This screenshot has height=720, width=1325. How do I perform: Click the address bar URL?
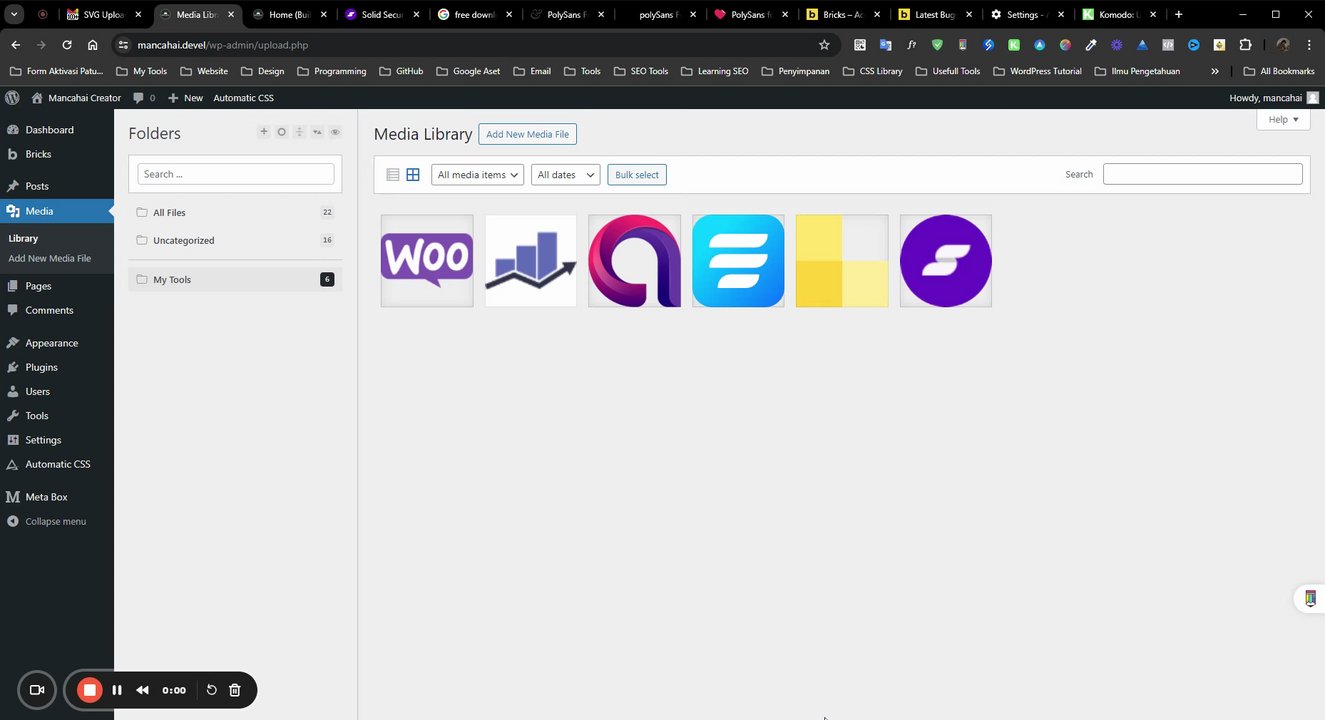[223, 45]
